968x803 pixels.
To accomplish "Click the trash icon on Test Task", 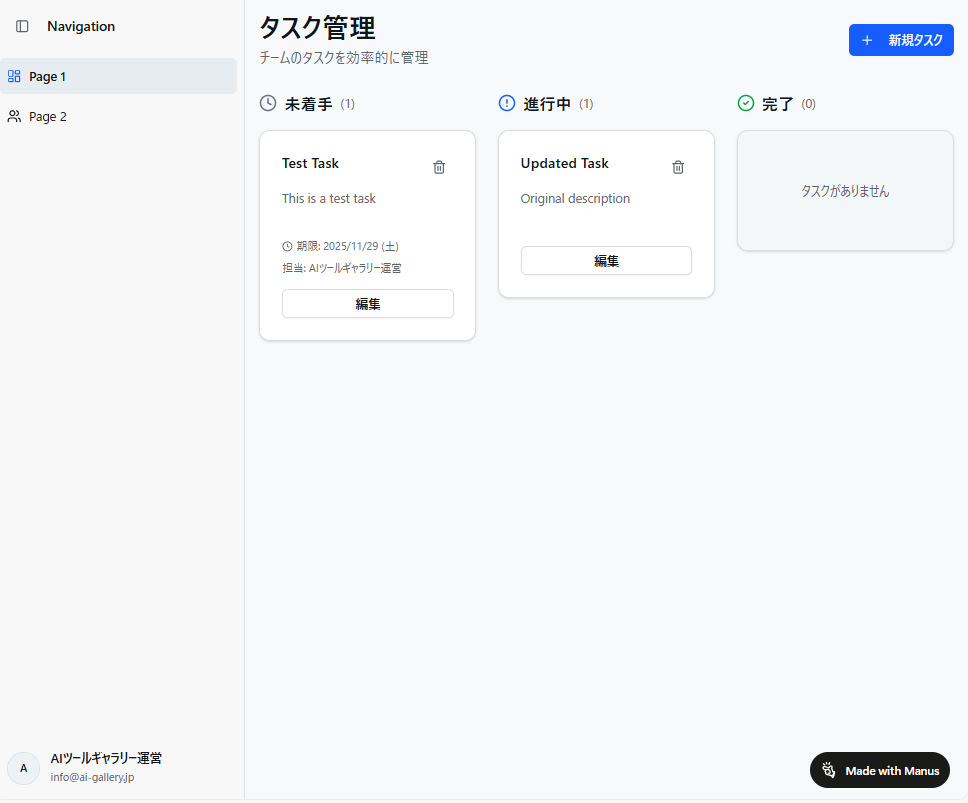I will coord(439,167).
